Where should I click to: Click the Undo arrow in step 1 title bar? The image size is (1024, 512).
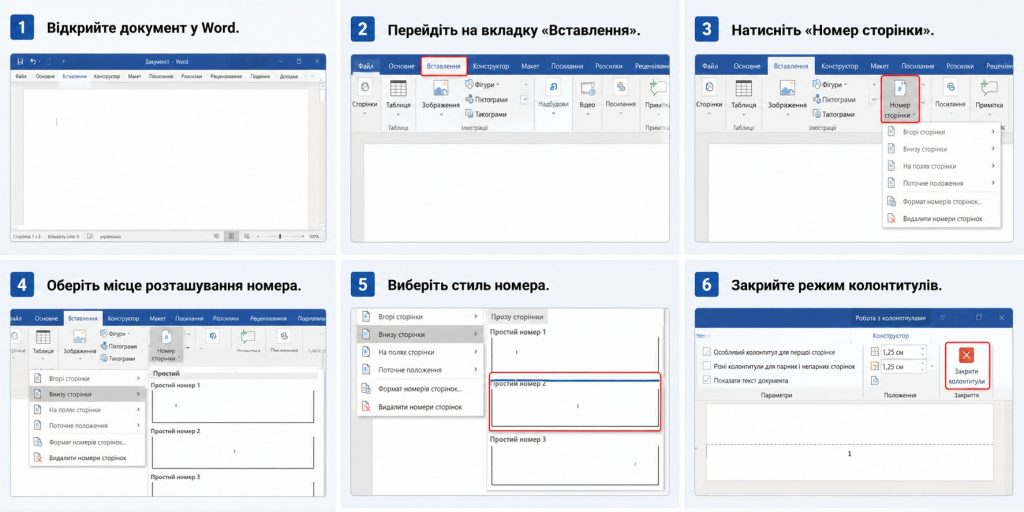click(x=33, y=61)
